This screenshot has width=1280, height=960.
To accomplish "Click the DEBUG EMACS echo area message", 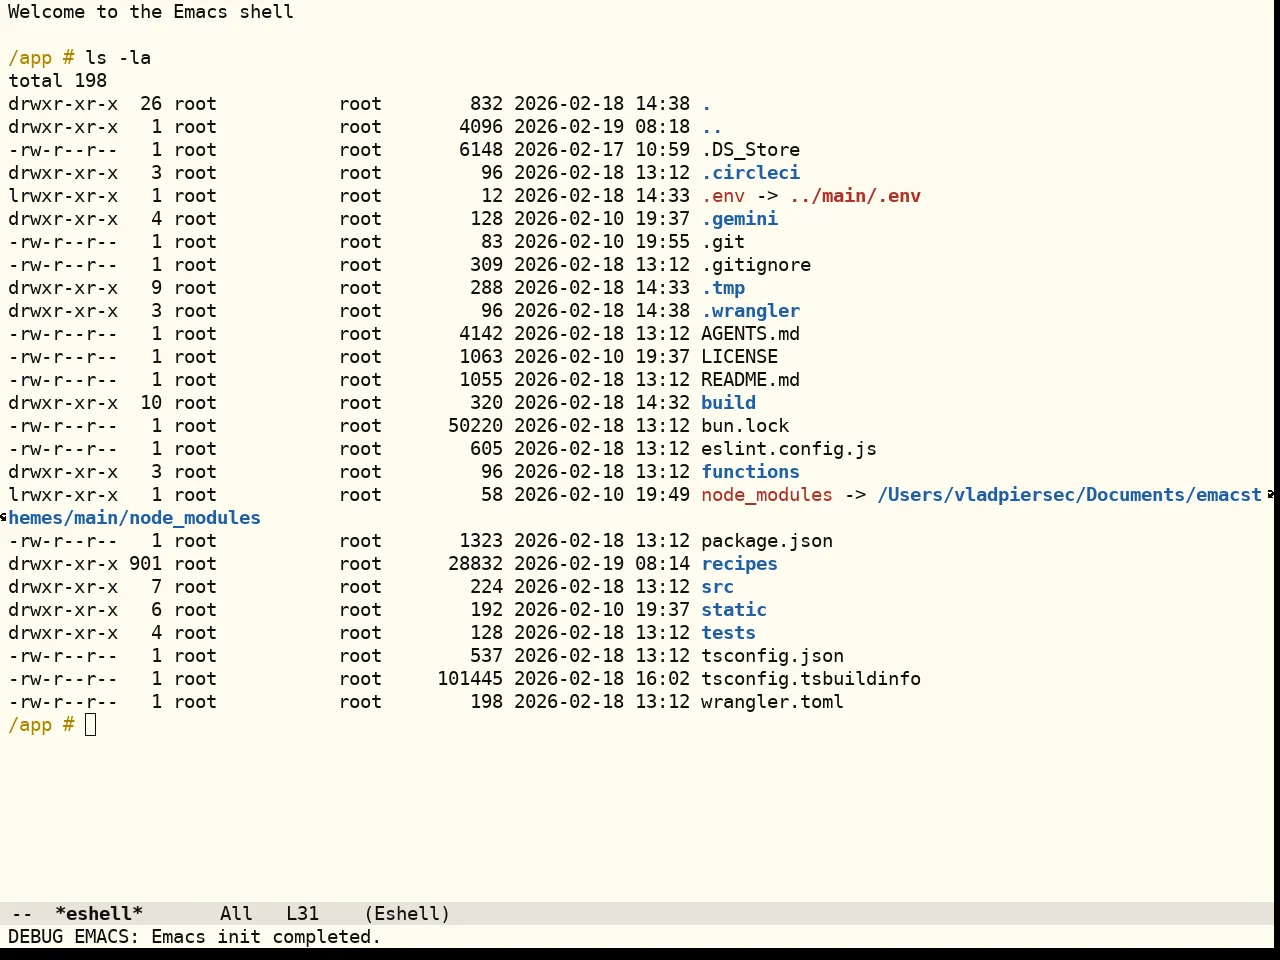I will [194, 937].
